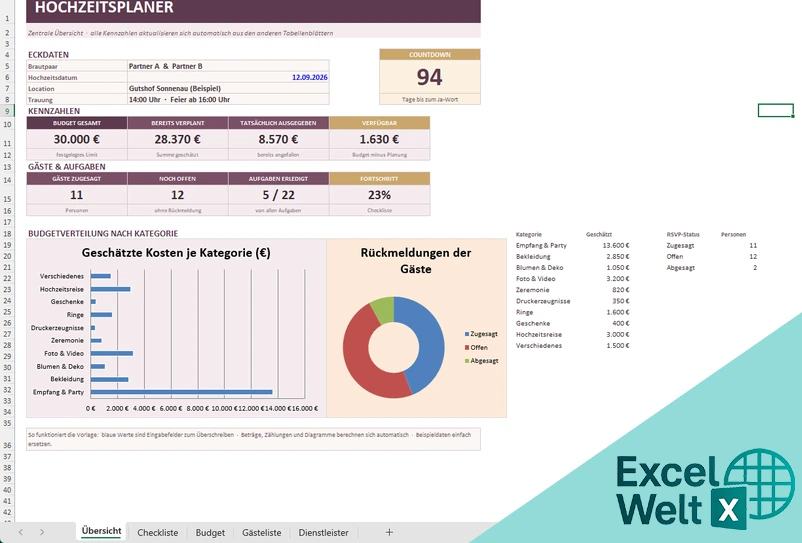This screenshot has height=543, width=802.
Task: Click the countdown value 94
Action: 430,77
